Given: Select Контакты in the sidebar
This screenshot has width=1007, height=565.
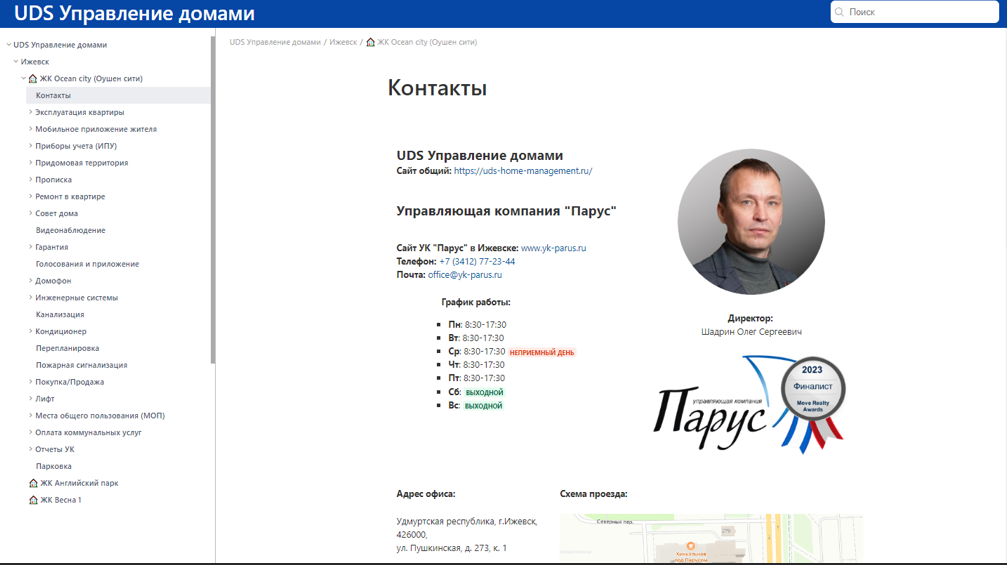Looking at the screenshot, I should [x=118, y=95].
